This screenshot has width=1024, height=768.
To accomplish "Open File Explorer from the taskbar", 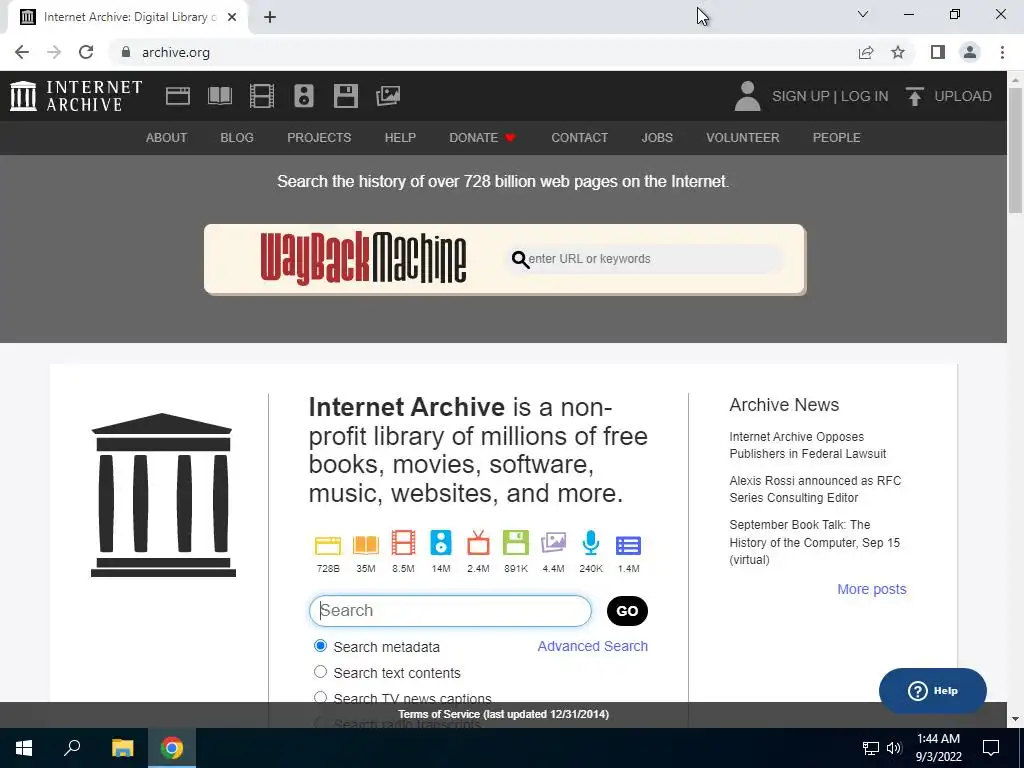I will point(122,748).
